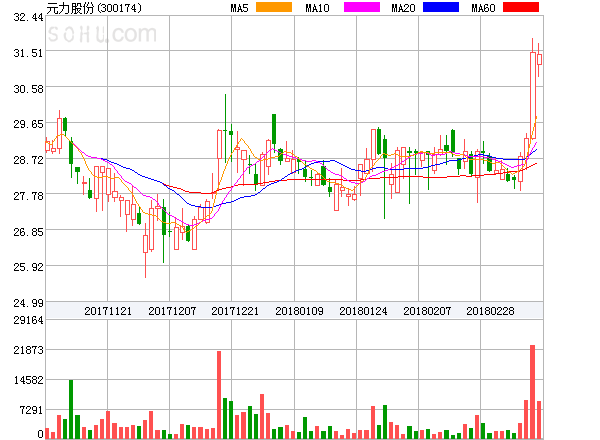
Task: Click the 20180124 date label
Action: [x=363, y=311]
